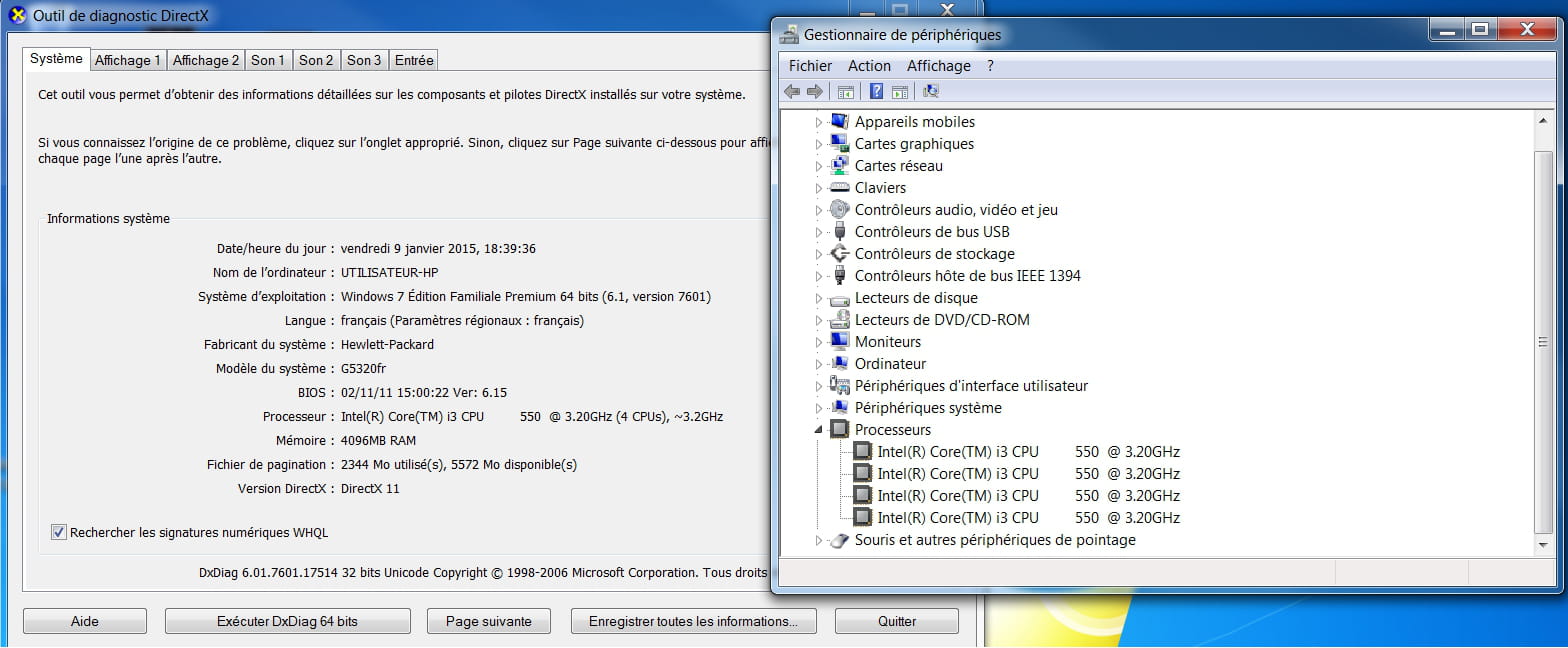
Task: Click the show/hide console tree toolbar icon
Action: point(845,92)
